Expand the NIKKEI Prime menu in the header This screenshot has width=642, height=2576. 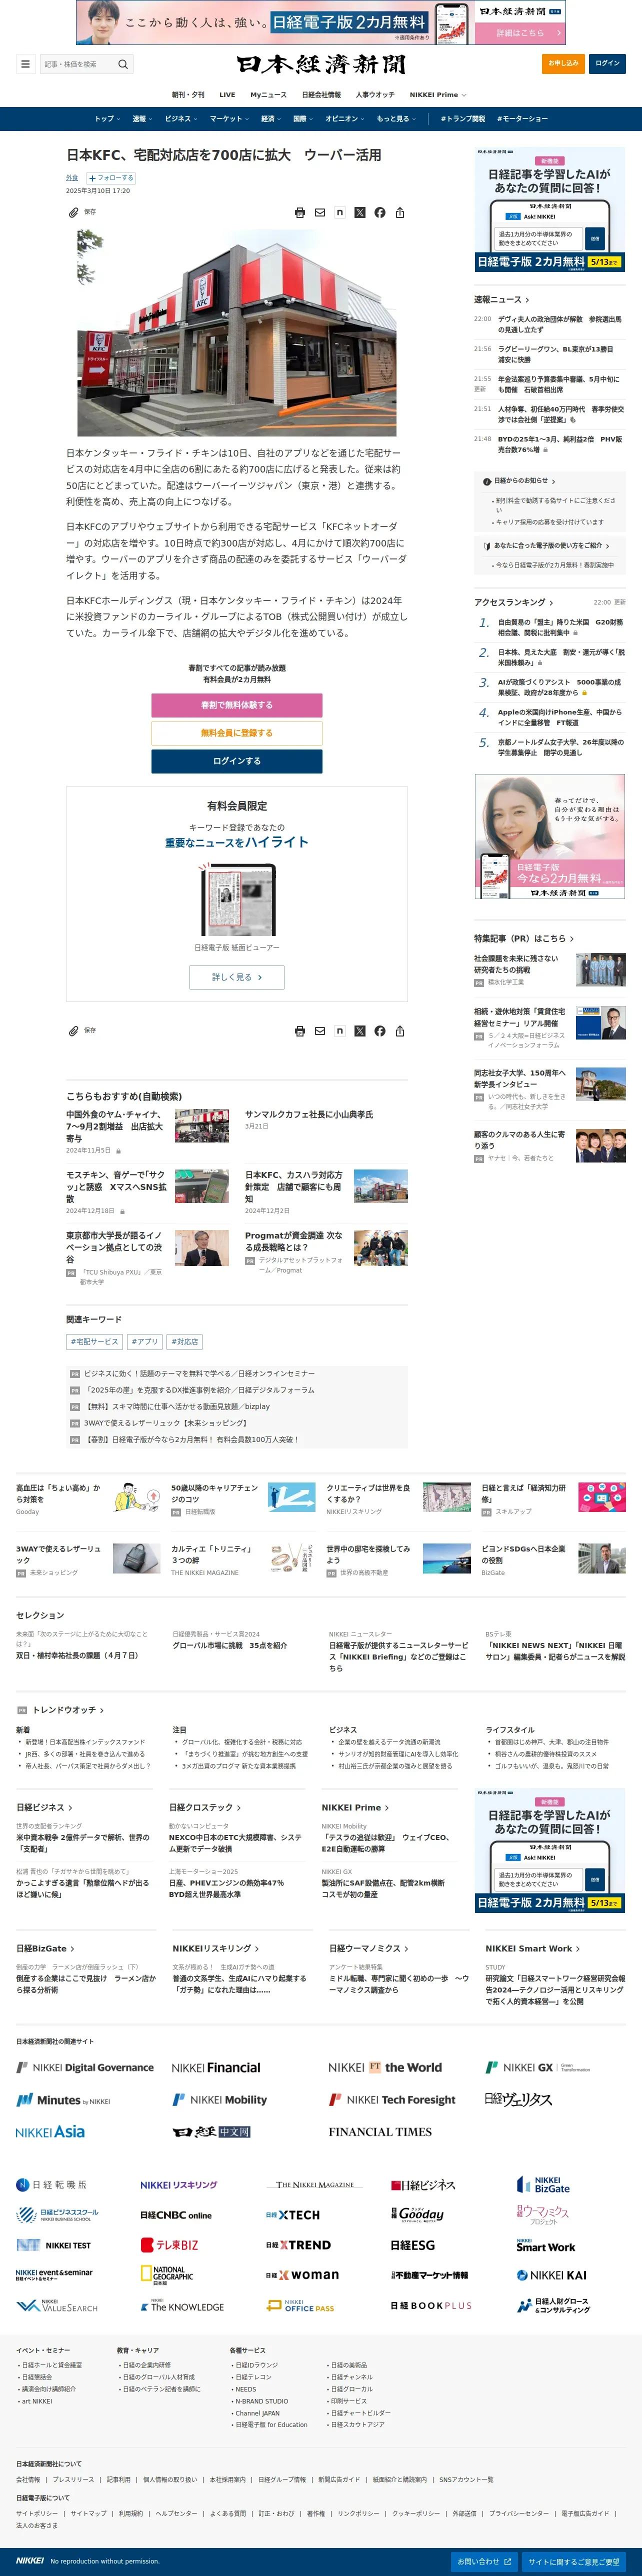438,95
